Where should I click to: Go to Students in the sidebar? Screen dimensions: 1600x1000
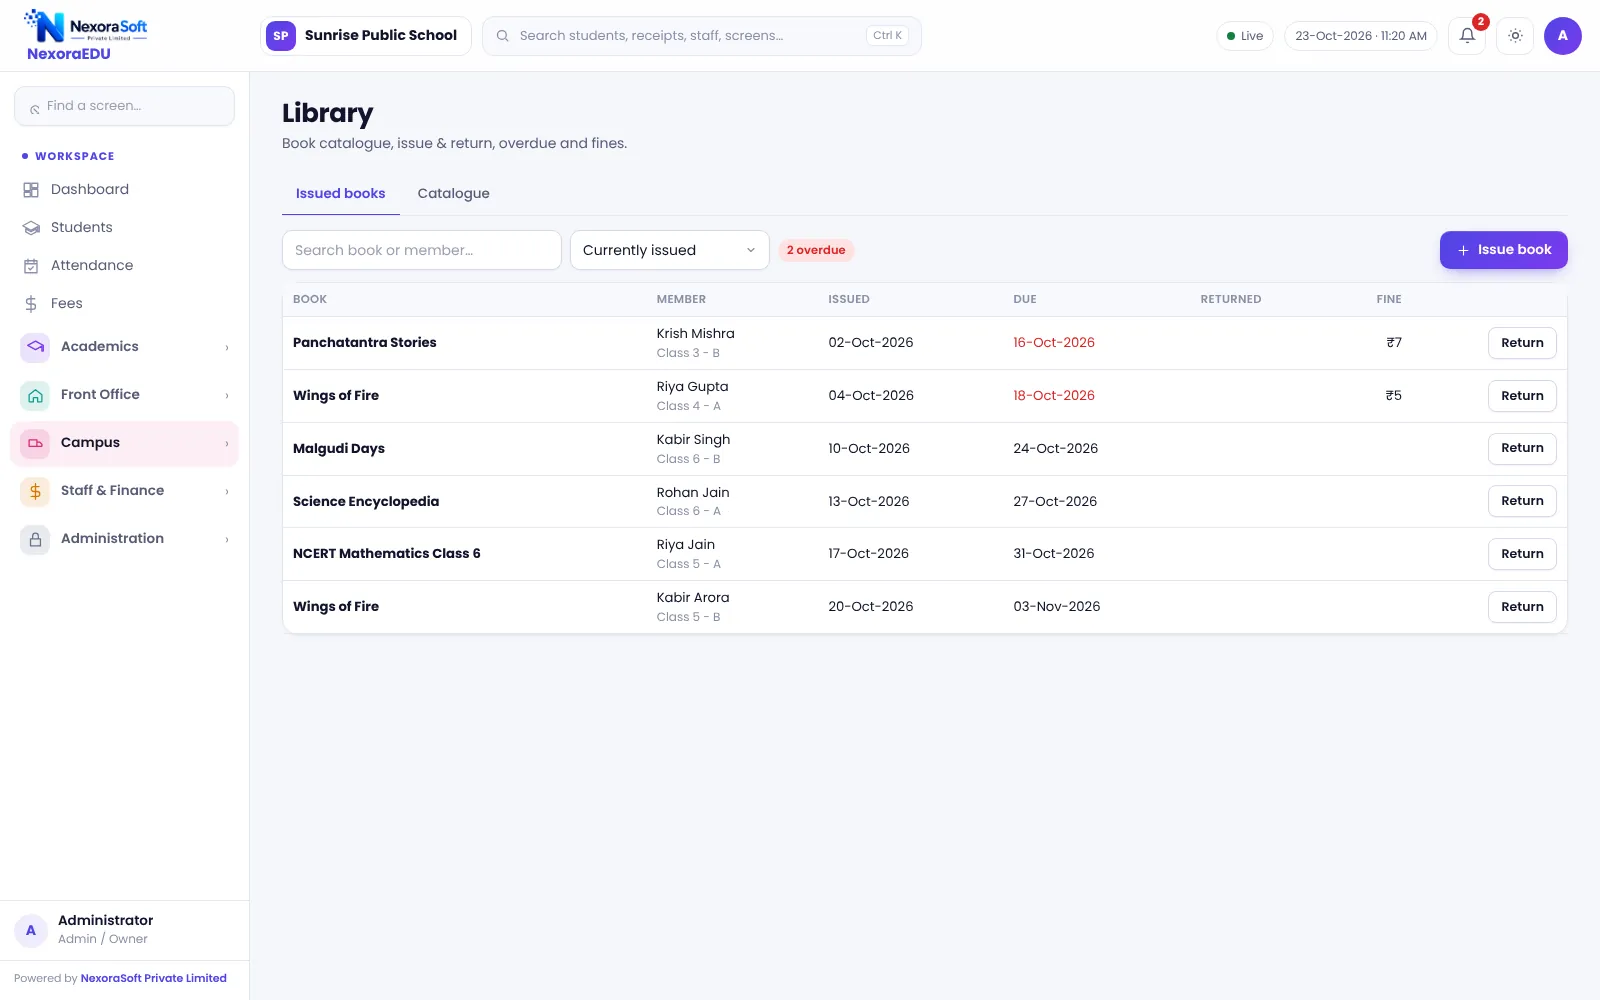[124, 228]
